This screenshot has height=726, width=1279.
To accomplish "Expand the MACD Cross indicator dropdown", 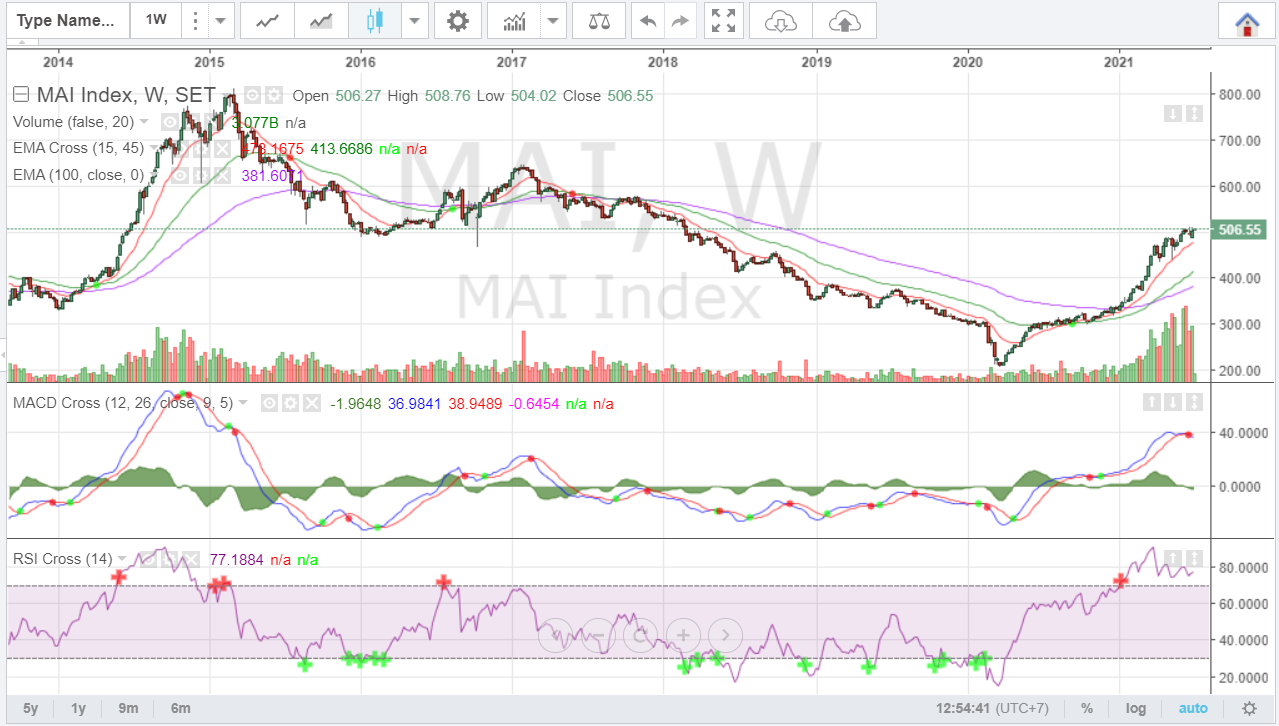I will 244,403.
